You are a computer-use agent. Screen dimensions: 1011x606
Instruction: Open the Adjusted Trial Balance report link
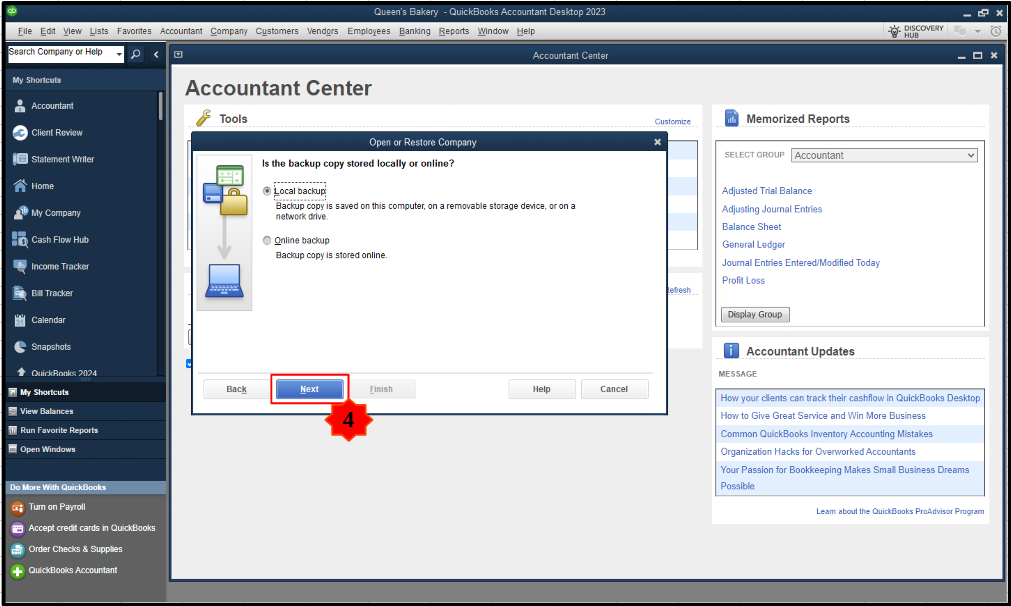[767, 191]
